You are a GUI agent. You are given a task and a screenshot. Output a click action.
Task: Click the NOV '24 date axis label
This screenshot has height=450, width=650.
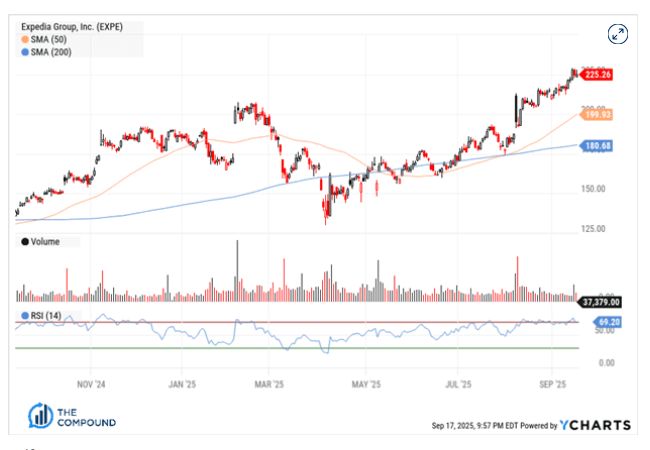(91, 384)
